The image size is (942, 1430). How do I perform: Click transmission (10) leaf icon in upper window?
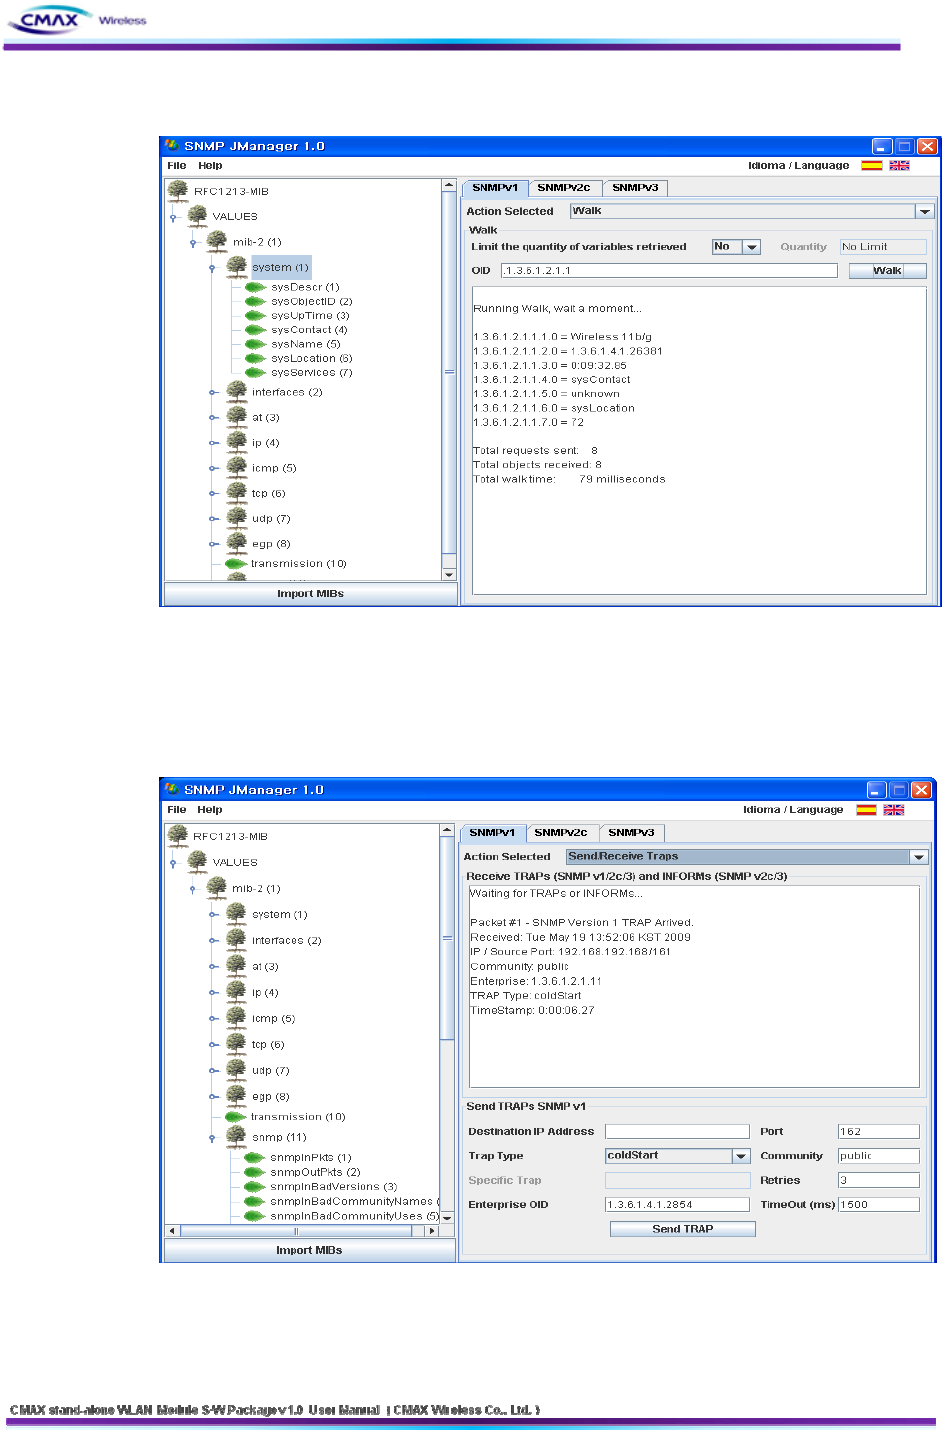[236, 564]
